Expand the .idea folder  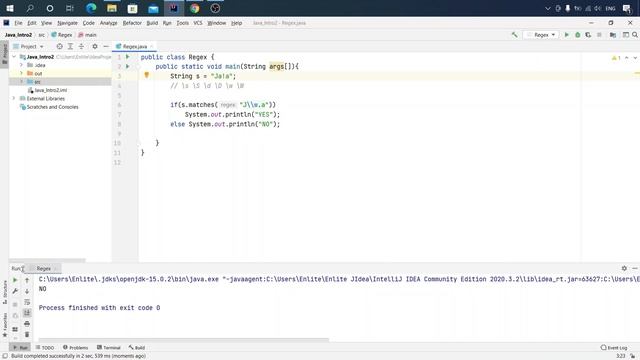[x=21, y=65]
